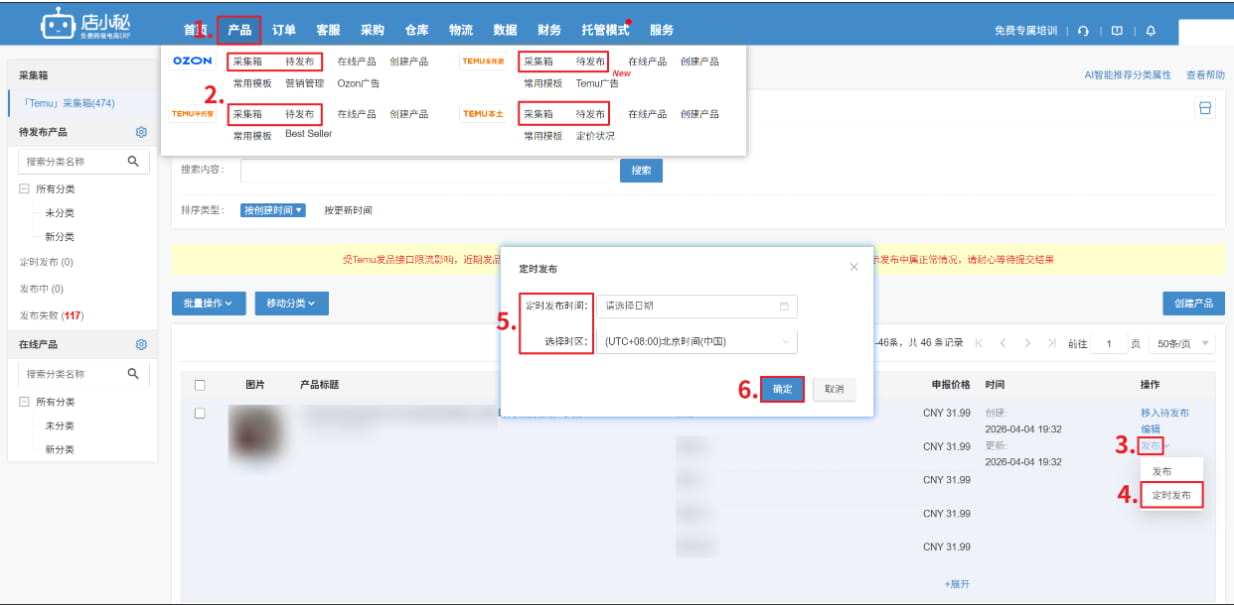Collapse 所有分类 under 在线产品
Viewport: 1234px width, 605px height.
point(24,402)
